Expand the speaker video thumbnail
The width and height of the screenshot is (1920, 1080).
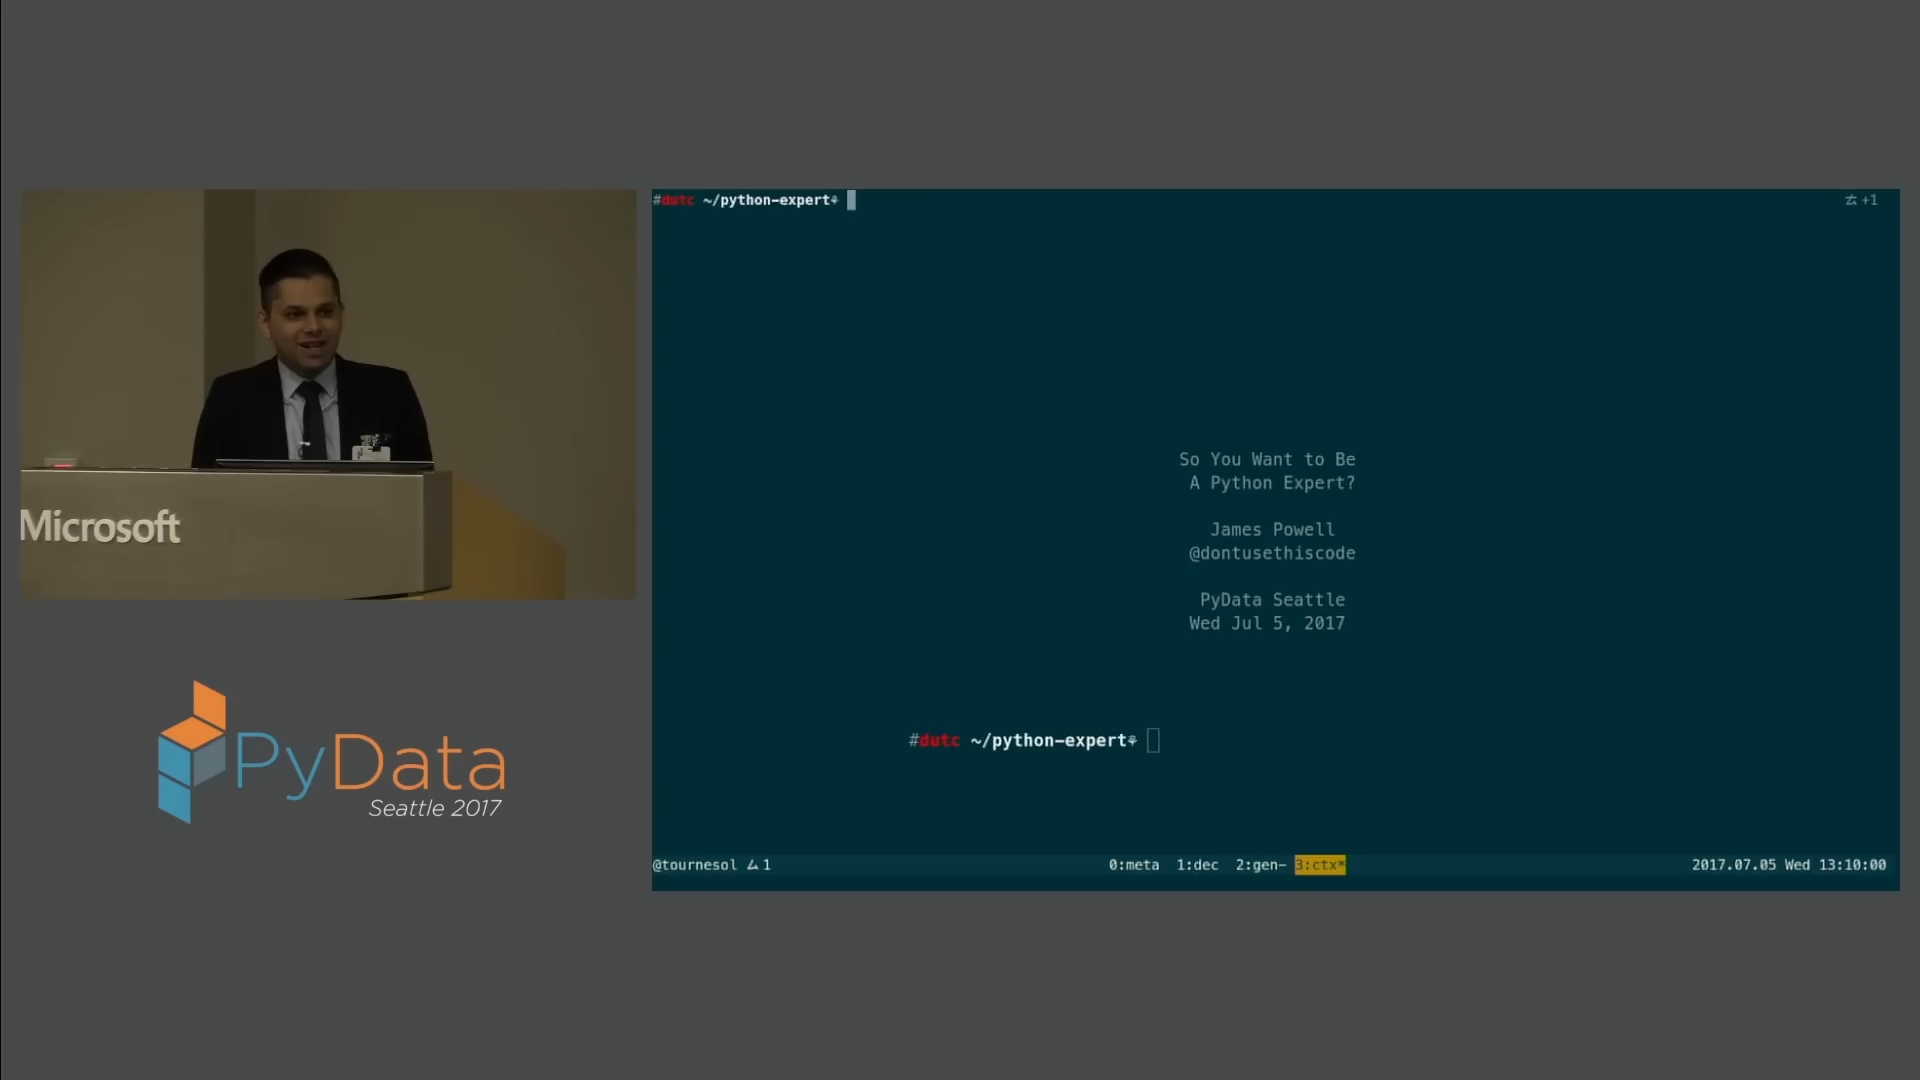tap(328, 394)
